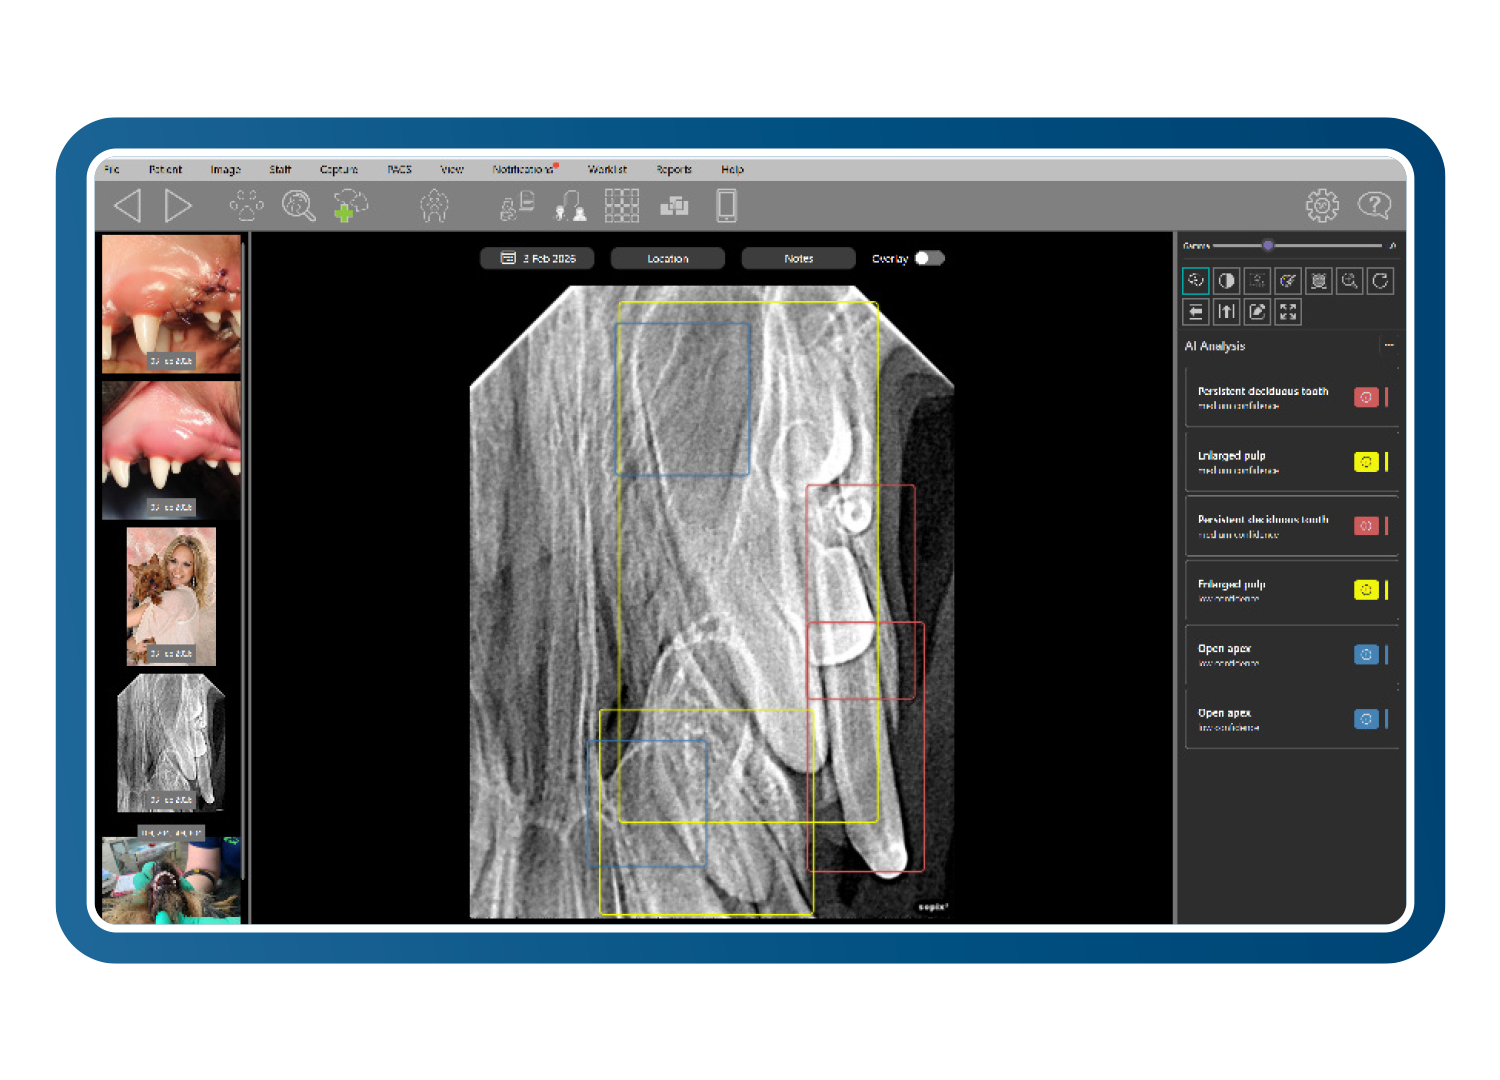Toggle the last Open apex blue marker
Screen dimensions: 1500x1080
(x=1366, y=719)
